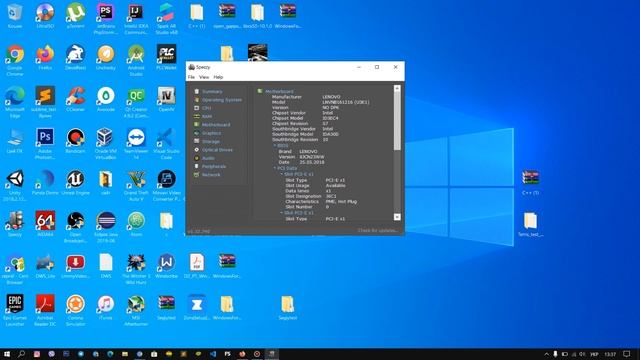640x360 pixels.
Task: Select the Atom desktop shortcut
Action: point(136,224)
